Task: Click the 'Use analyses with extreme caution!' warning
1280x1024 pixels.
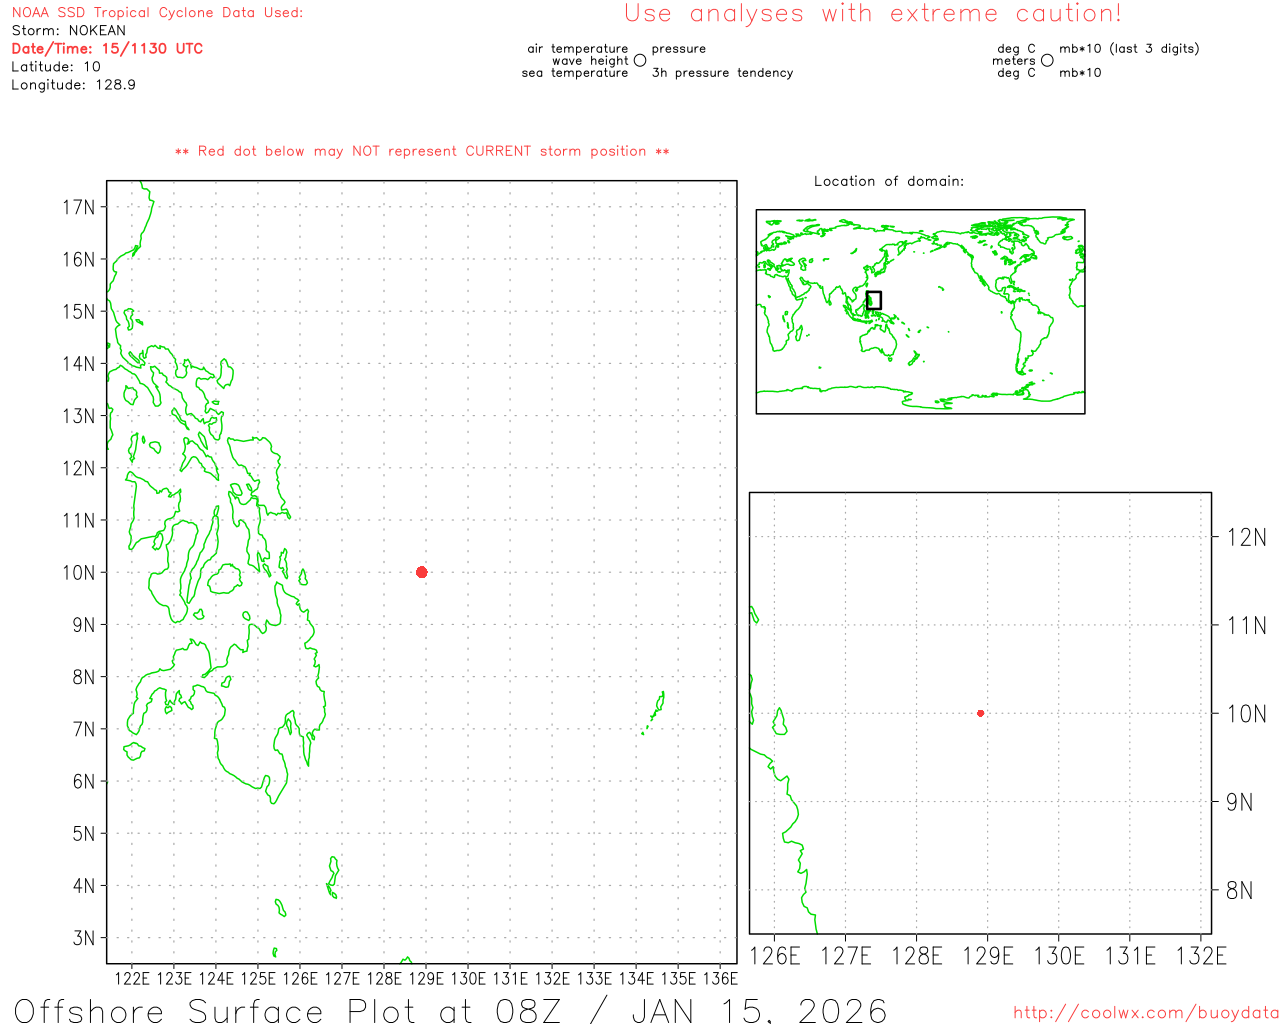Action: tap(872, 14)
